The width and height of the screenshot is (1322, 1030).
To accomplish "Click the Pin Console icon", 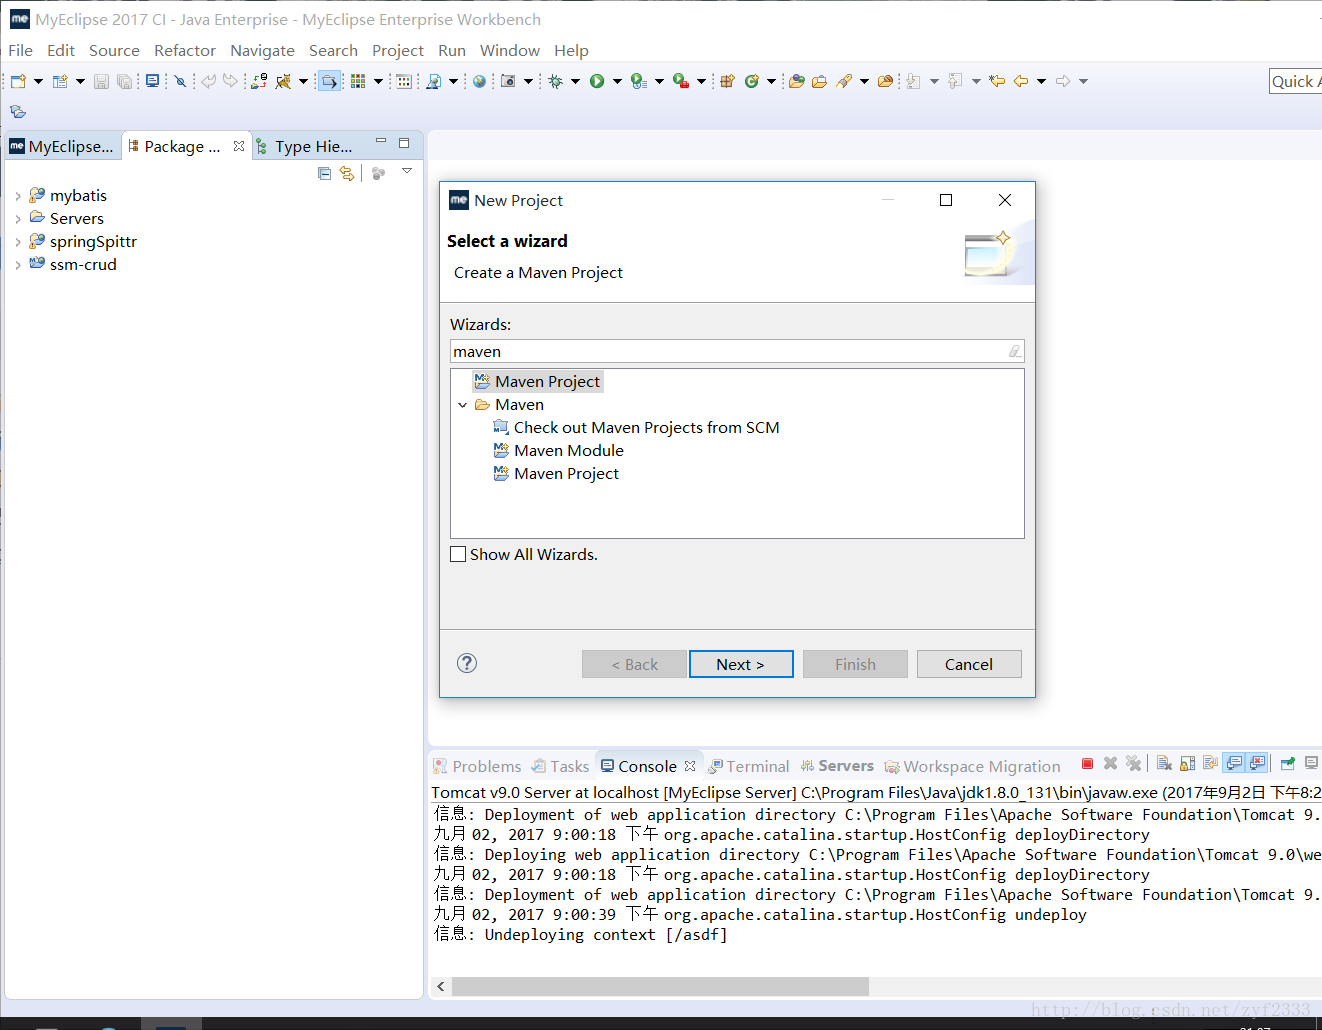I will [x=1288, y=764].
